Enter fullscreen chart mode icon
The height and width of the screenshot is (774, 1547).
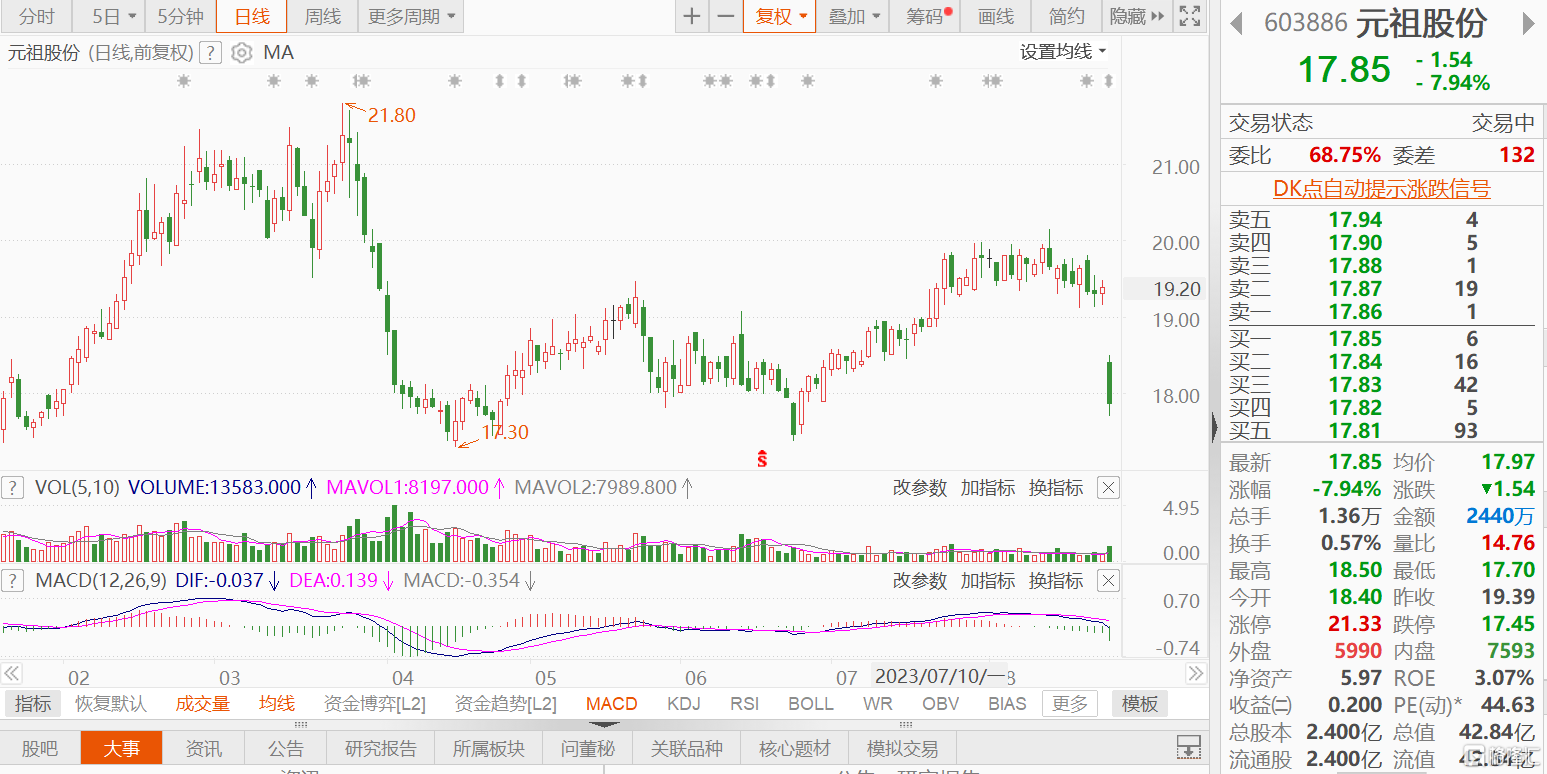[x=1188, y=16]
